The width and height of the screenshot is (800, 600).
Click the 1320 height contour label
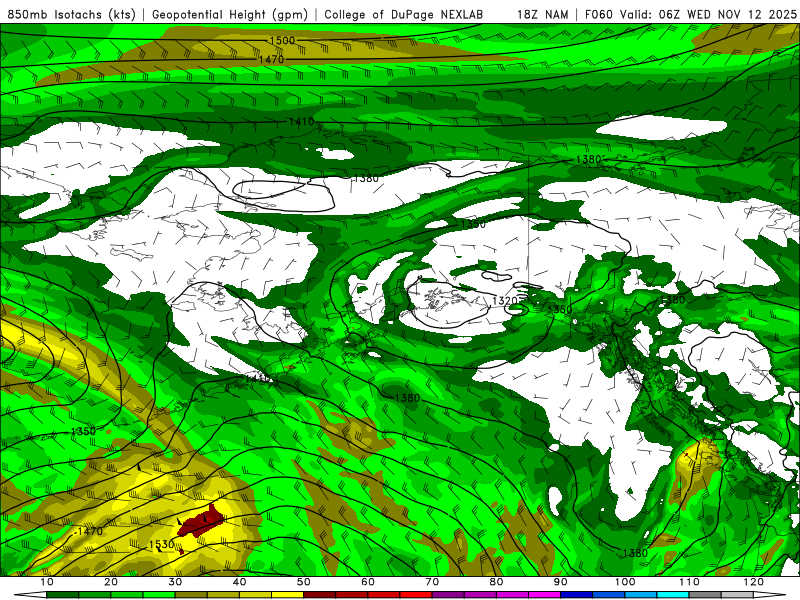click(x=505, y=301)
